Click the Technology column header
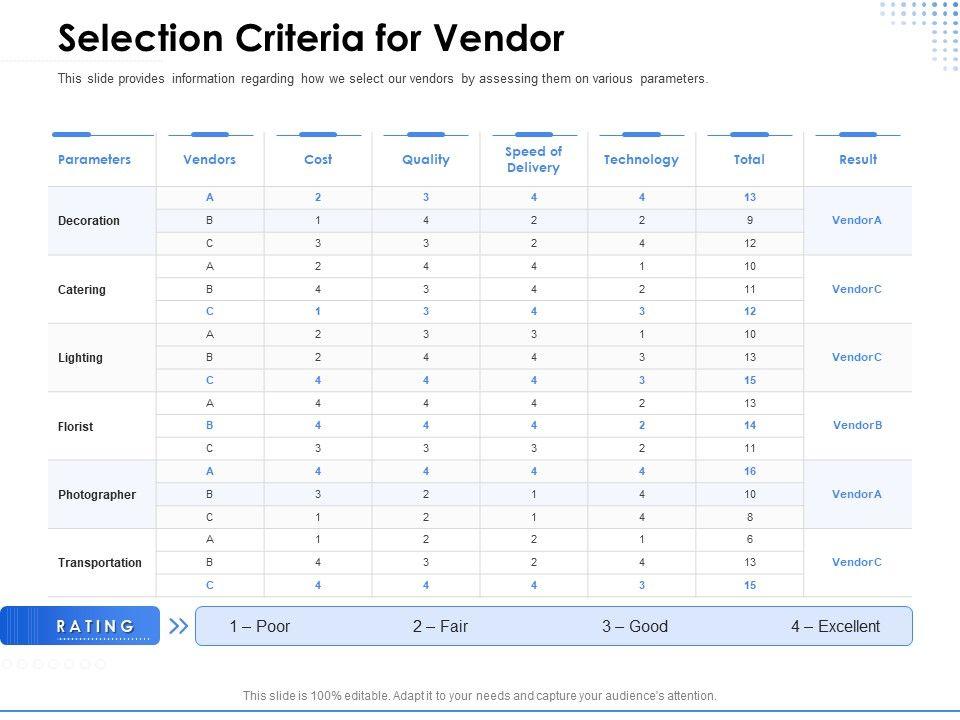 pos(641,159)
